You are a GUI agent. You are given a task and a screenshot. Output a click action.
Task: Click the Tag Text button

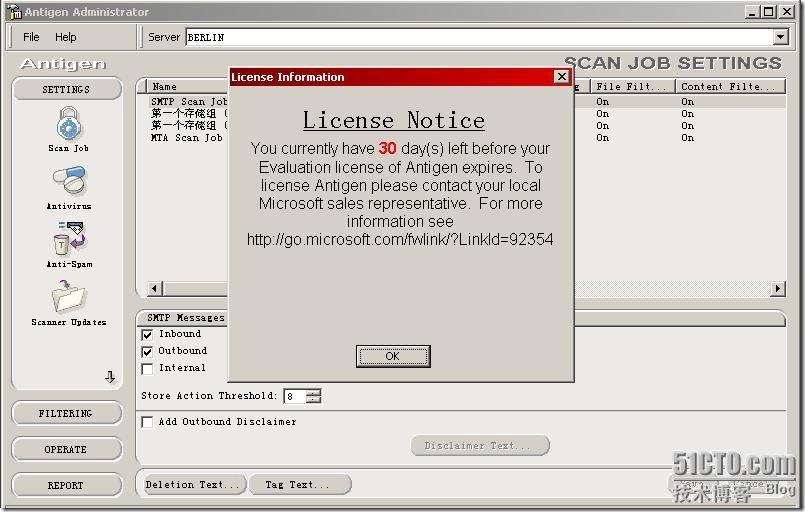pyautogui.click(x=300, y=485)
